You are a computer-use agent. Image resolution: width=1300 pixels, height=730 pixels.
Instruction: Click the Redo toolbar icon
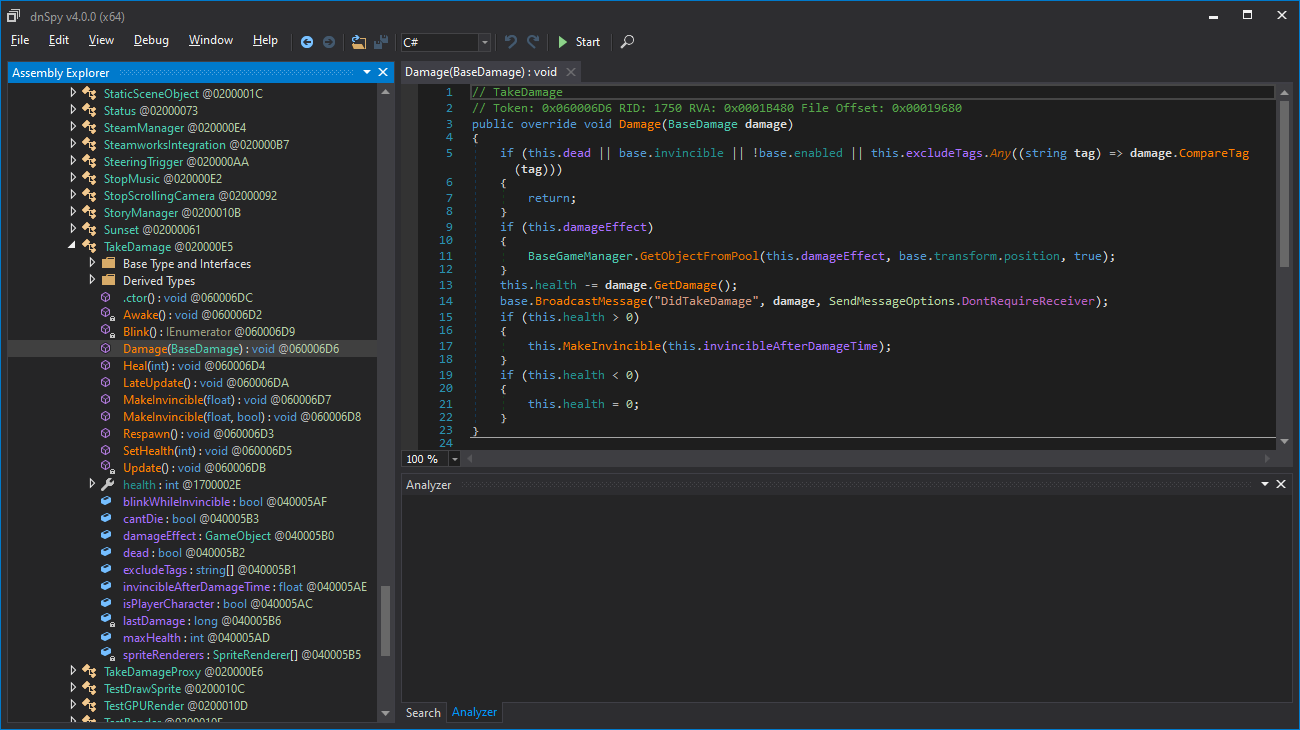[533, 42]
